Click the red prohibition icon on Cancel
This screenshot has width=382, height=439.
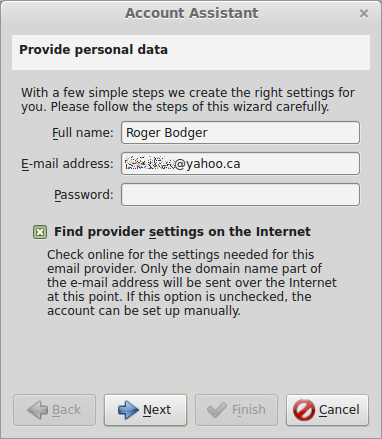click(304, 410)
